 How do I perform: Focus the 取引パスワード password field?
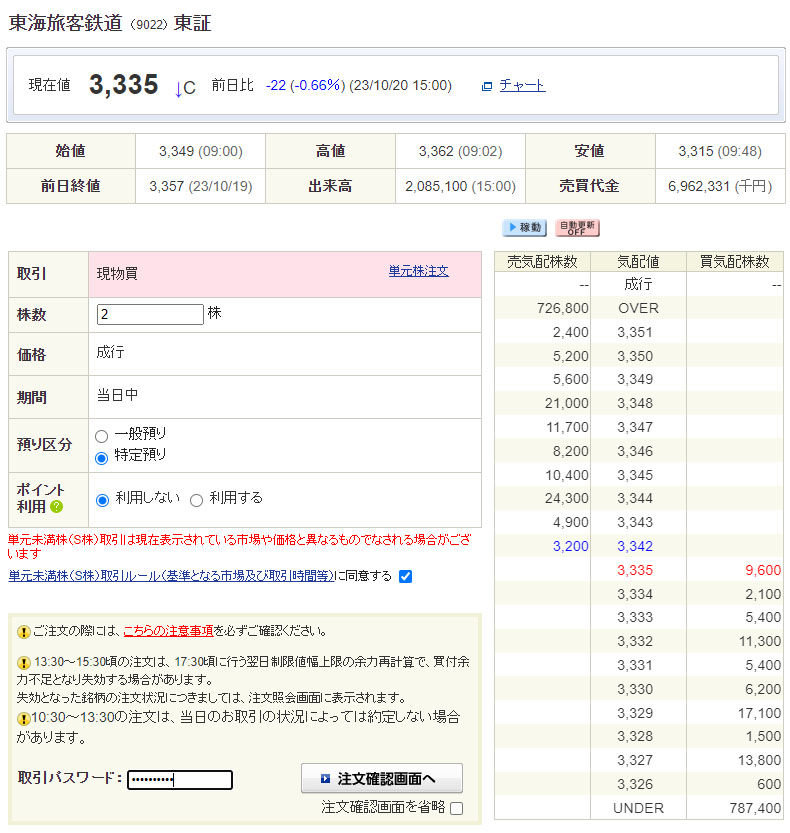point(180,780)
